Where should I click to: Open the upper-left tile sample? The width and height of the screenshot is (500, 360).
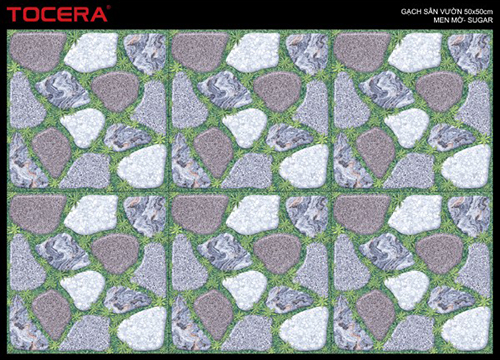tap(88, 110)
